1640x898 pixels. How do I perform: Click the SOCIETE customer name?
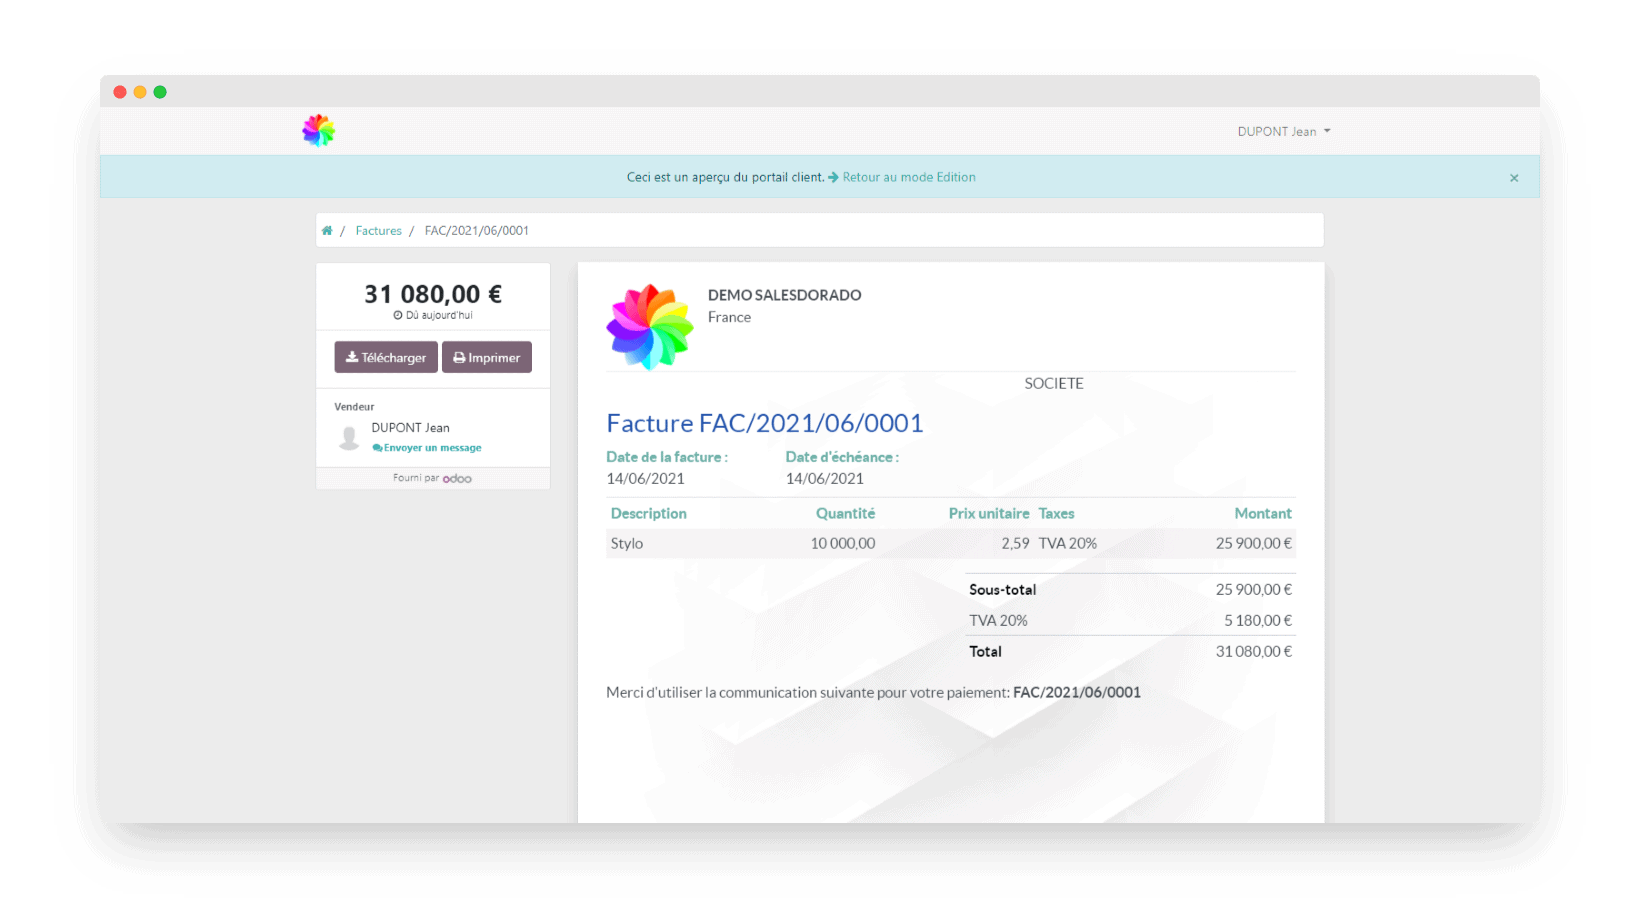[x=1054, y=384]
